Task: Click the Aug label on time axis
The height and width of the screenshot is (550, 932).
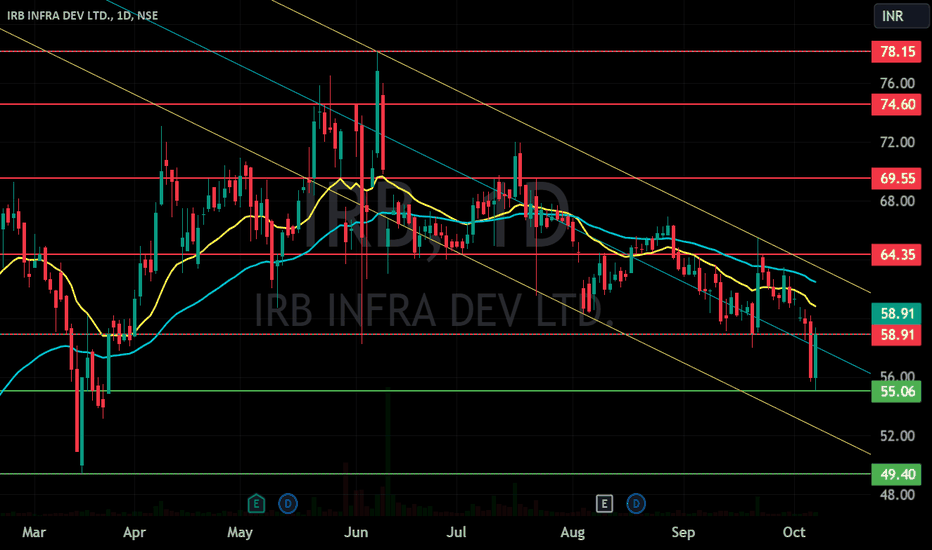Action: click(572, 532)
